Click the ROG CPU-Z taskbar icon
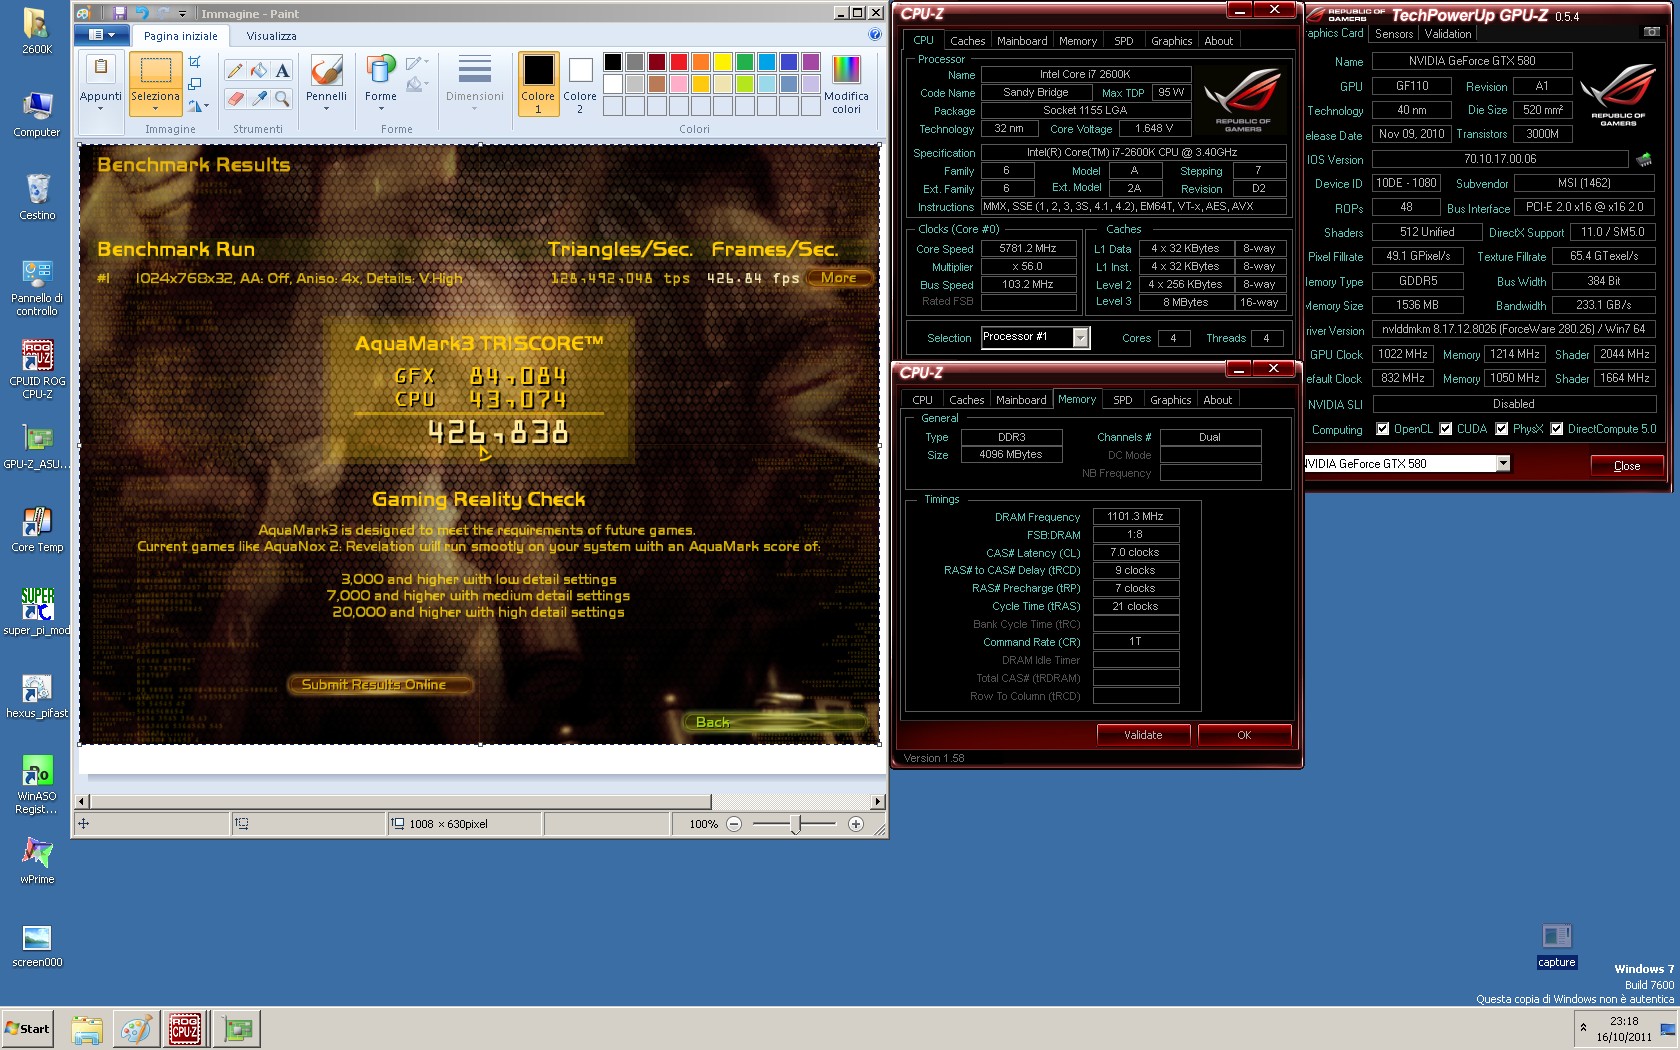1680x1050 pixels. coord(185,1029)
